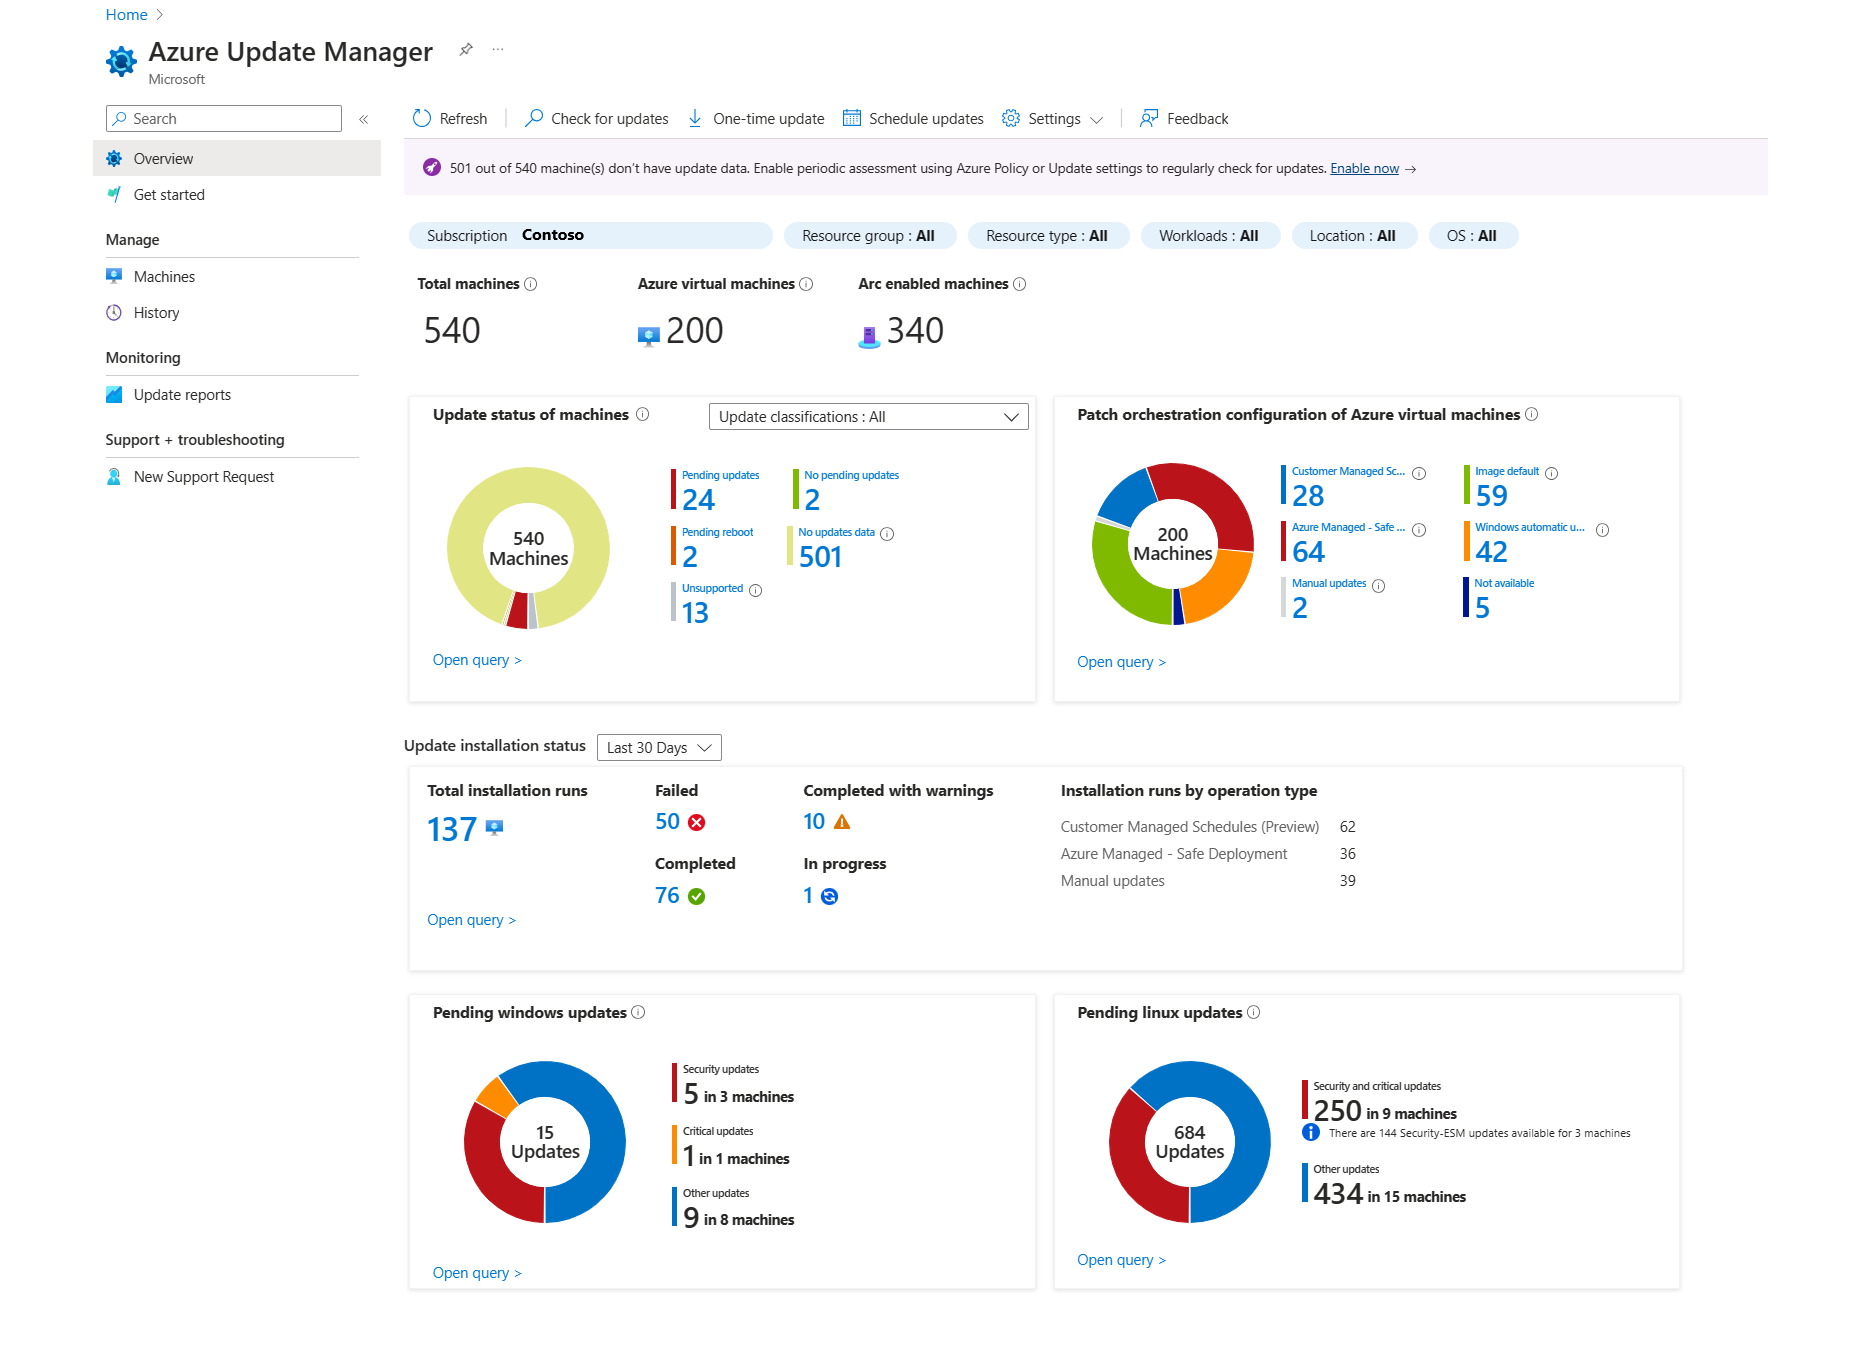Click info icon beside Image default
Image resolution: width=1860 pixels, height=1363 pixels.
coord(1552,473)
